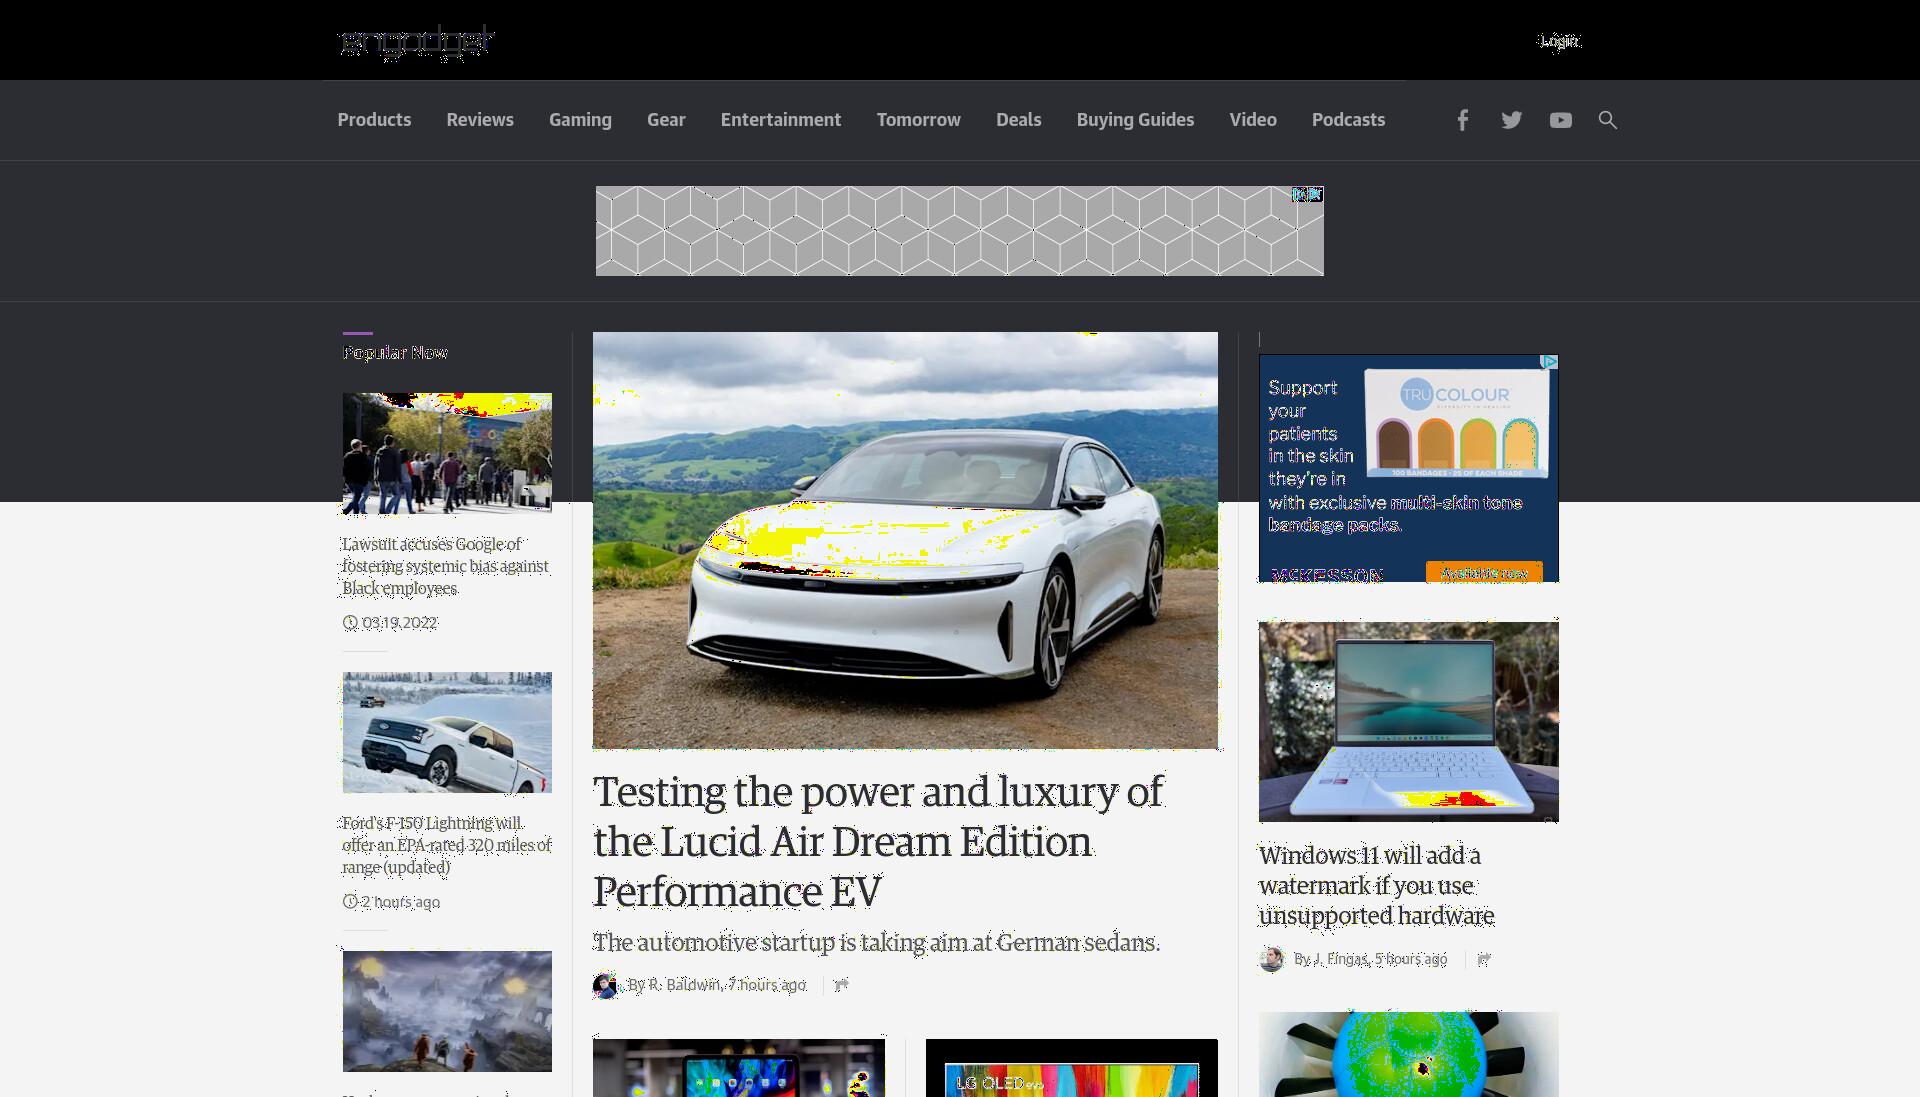Click the Available now button on McKesson ad

(x=1484, y=573)
